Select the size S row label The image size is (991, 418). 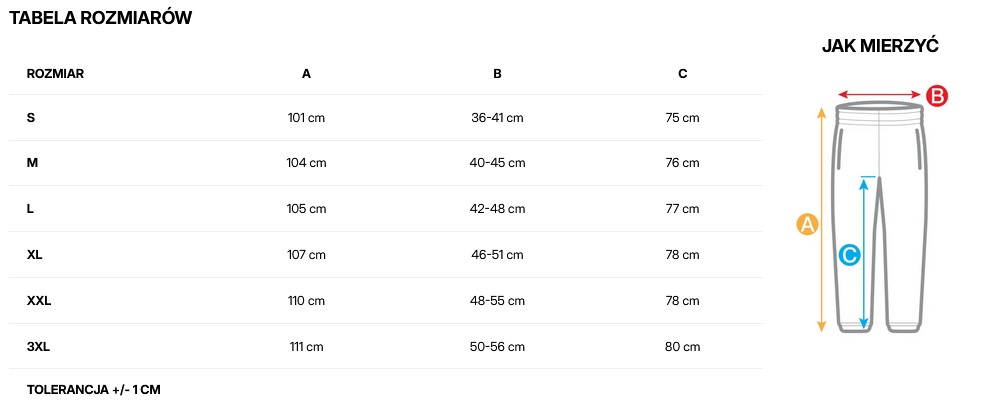point(31,118)
